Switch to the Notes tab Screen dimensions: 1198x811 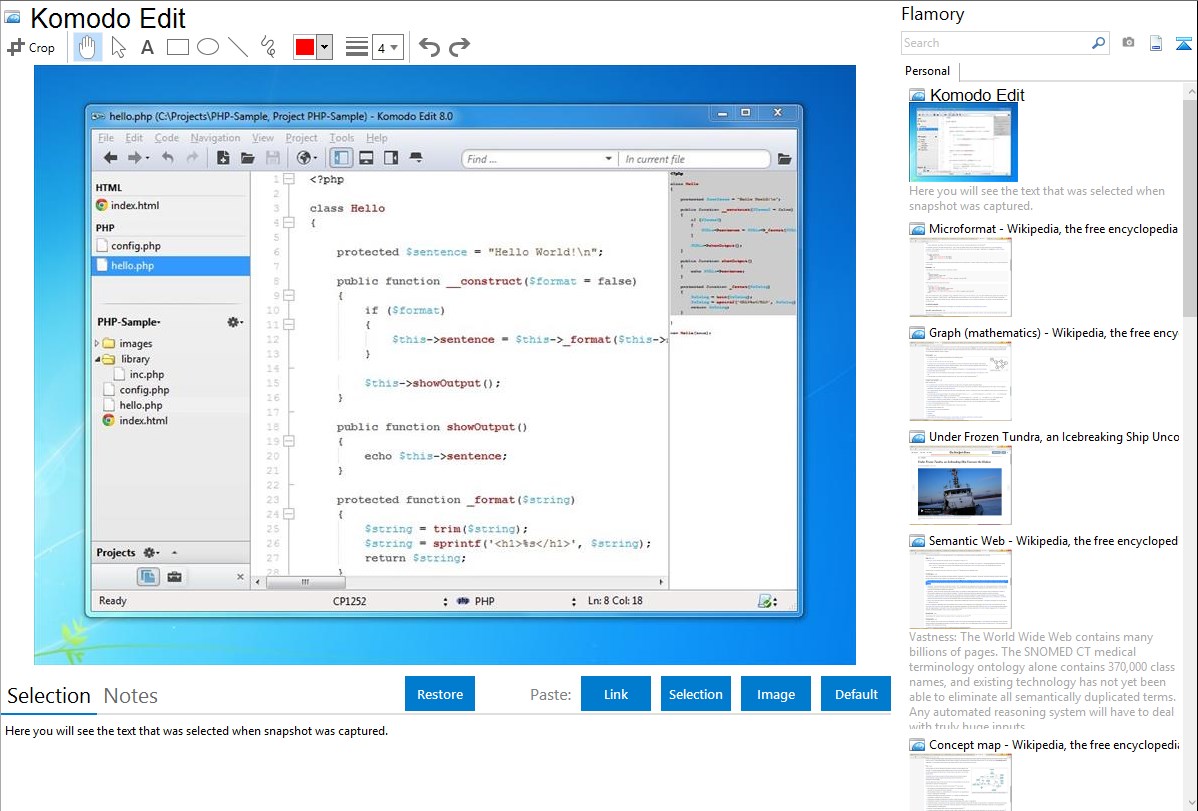click(131, 696)
